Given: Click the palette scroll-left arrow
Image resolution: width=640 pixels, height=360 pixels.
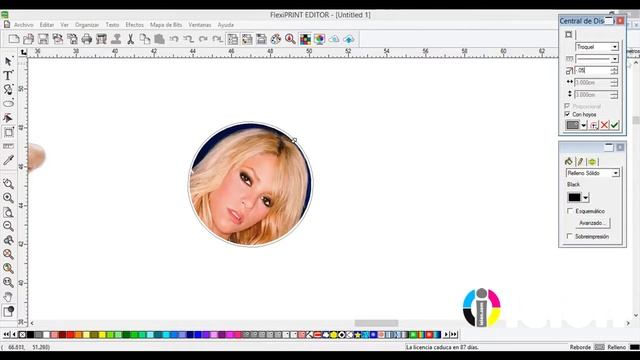Looking at the screenshot, I should tap(14, 335).
